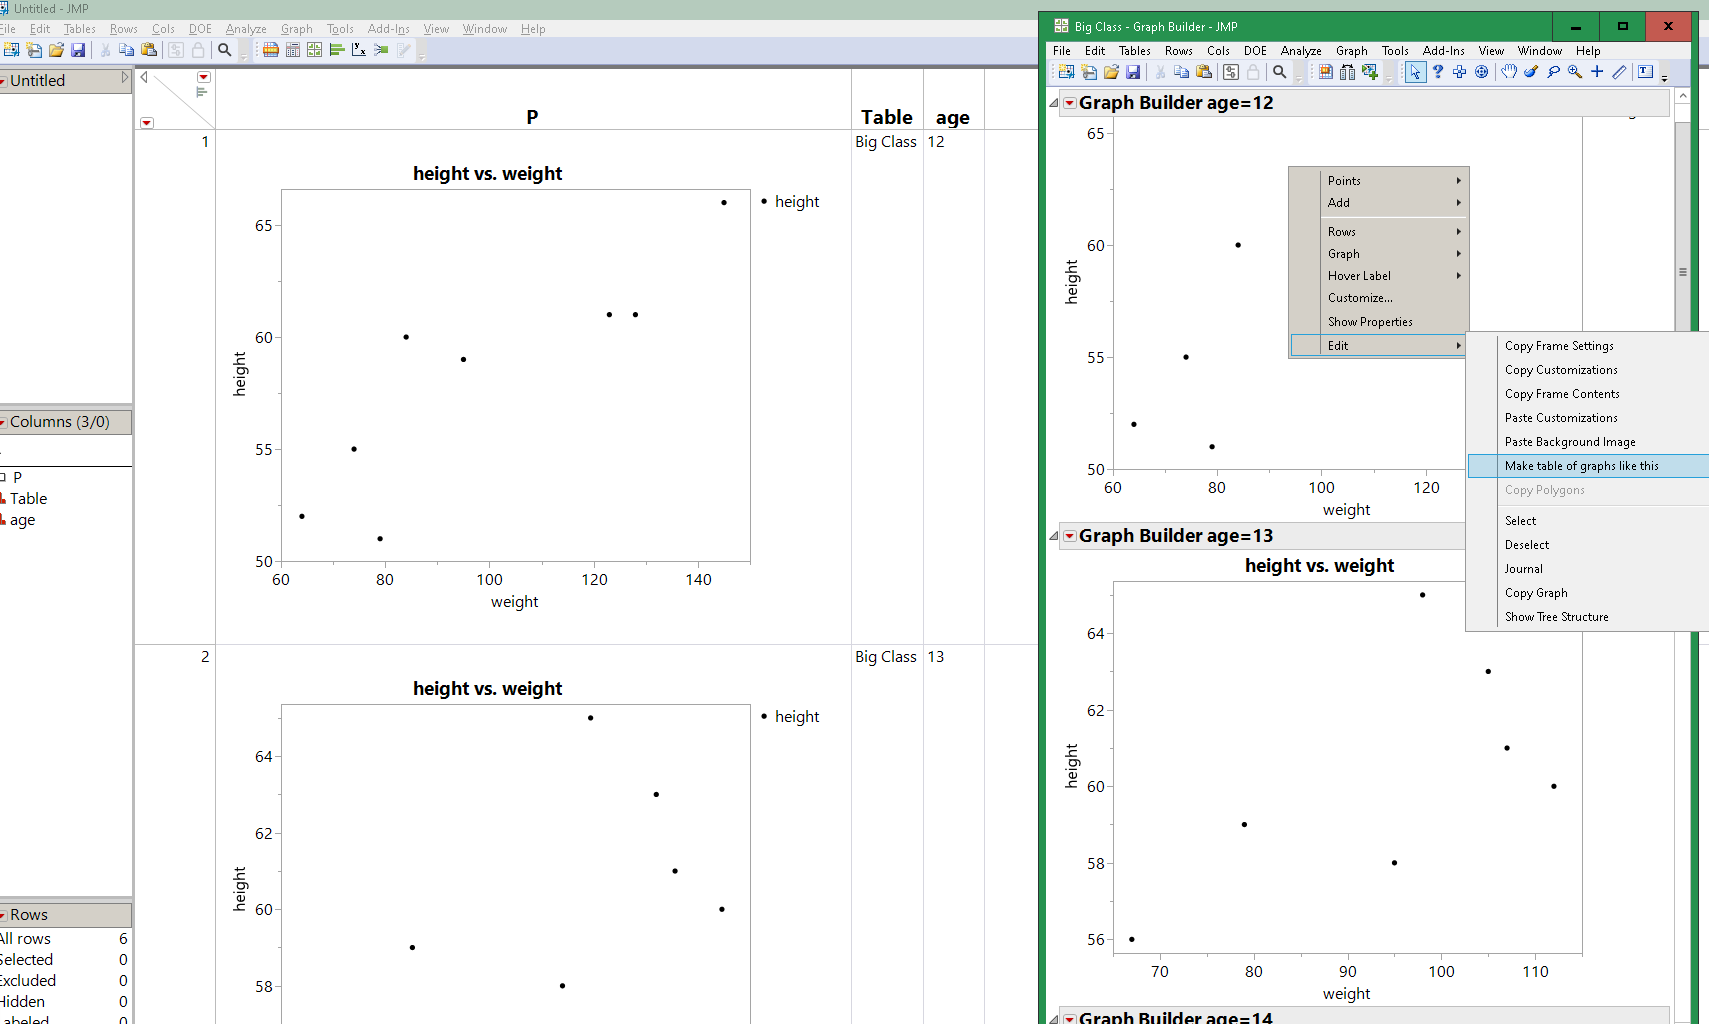Image resolution: width=1709 pixels, height=1024 pixels.
Task: Click the Selected rows entry in Rows panel
Action: click(27, 959)
